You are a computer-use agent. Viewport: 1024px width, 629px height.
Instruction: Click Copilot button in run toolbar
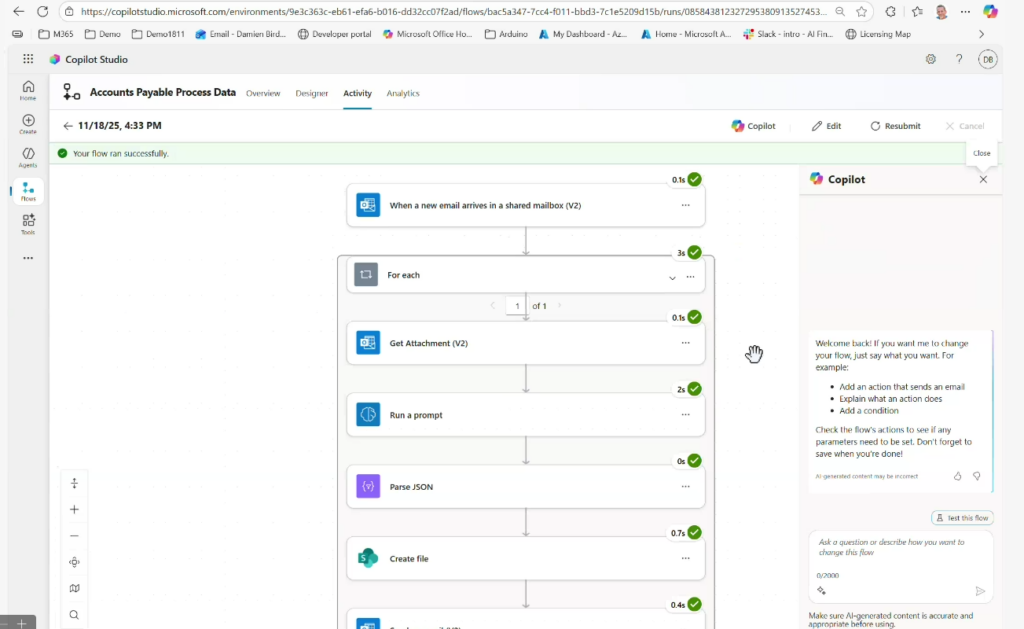click(x=753, y=126)
